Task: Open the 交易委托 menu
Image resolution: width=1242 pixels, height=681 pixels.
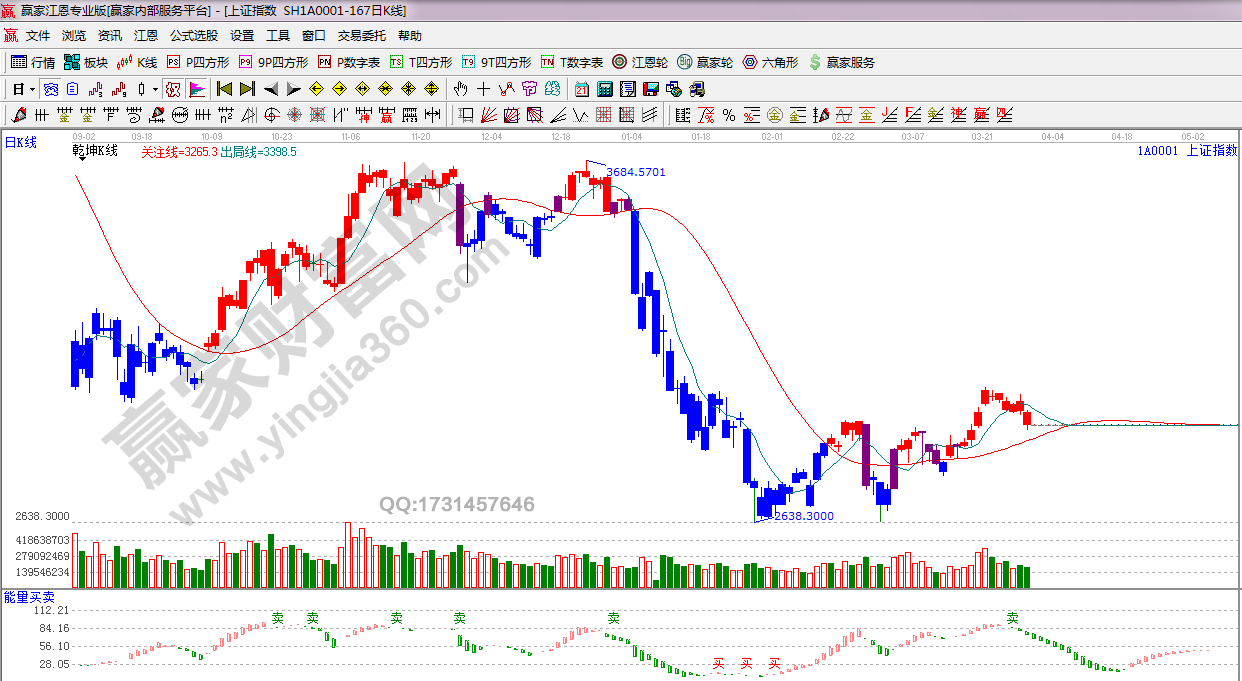Action: tap(361, 35)
